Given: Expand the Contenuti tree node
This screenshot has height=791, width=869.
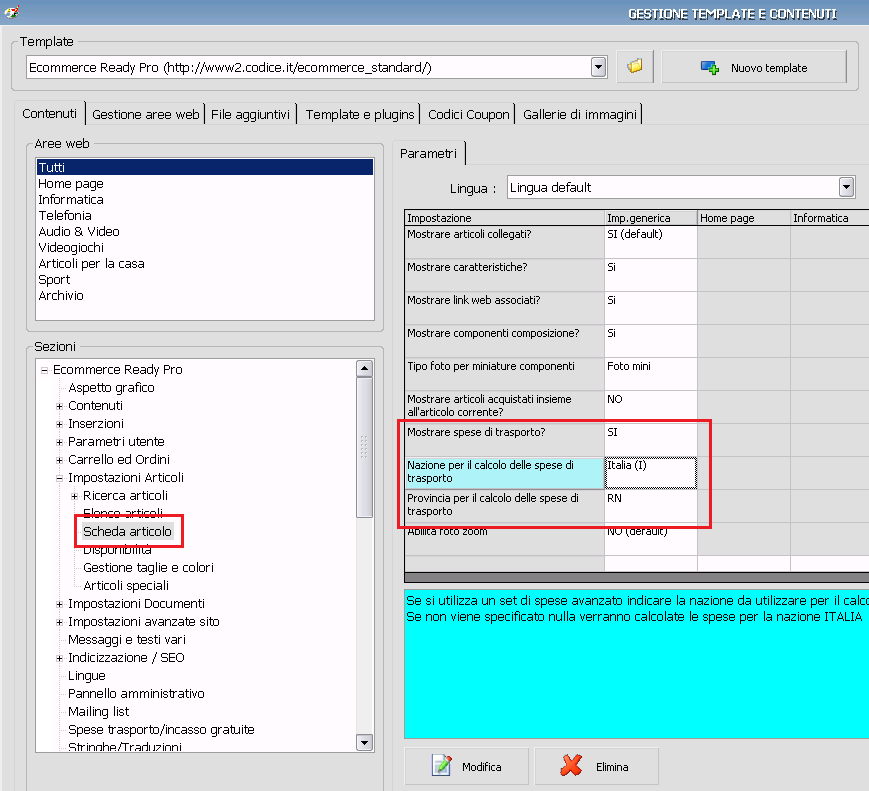Looking at the screenshot, I should click(x=59, y=406).
